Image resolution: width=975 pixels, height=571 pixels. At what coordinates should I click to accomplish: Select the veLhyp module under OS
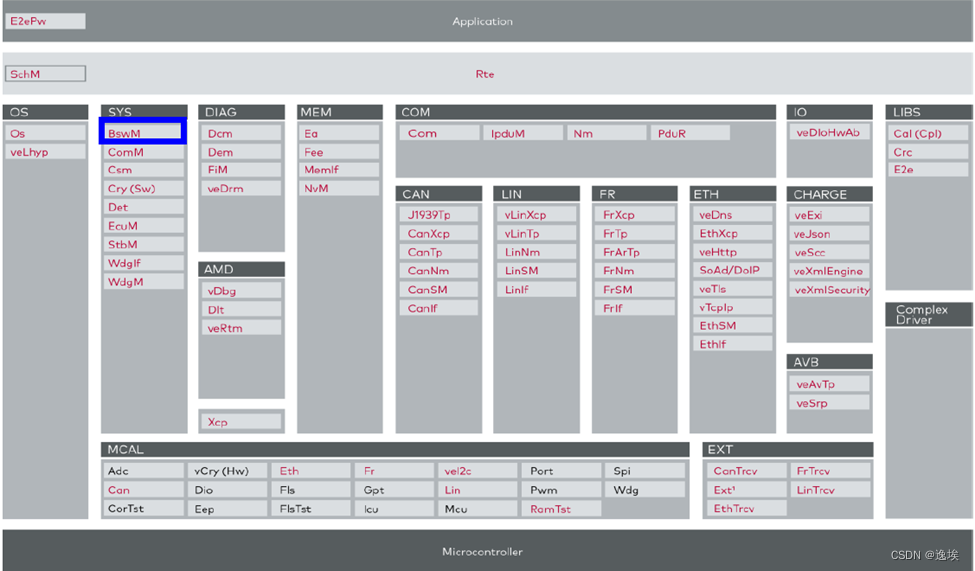(x=45, y=152)
